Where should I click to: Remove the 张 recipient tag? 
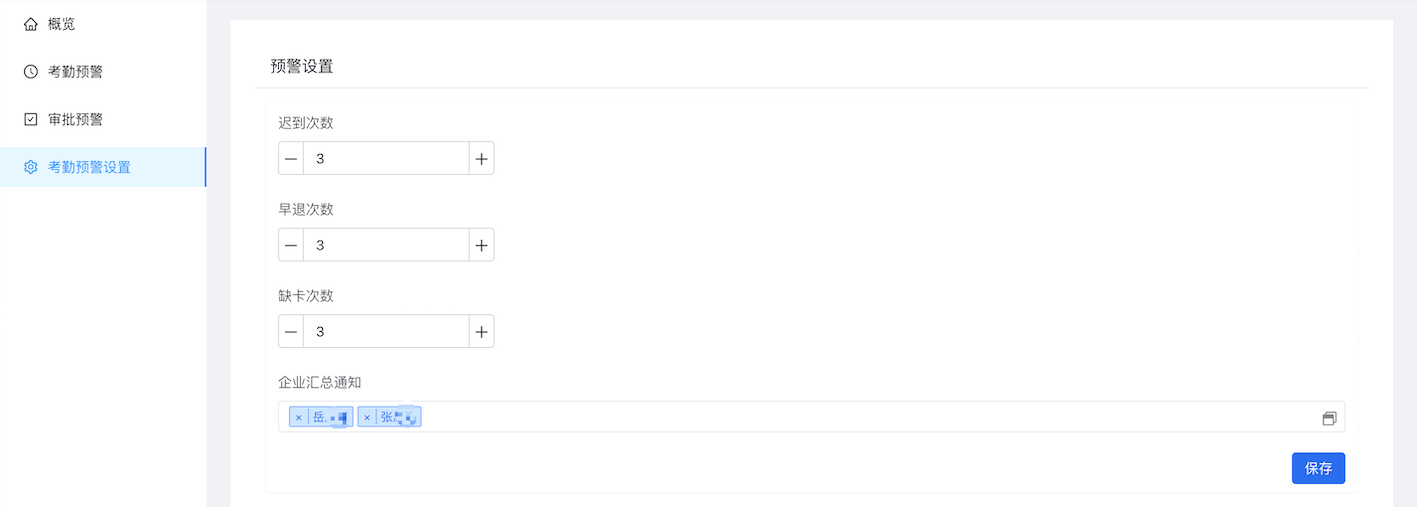click(x=367, y=417)
